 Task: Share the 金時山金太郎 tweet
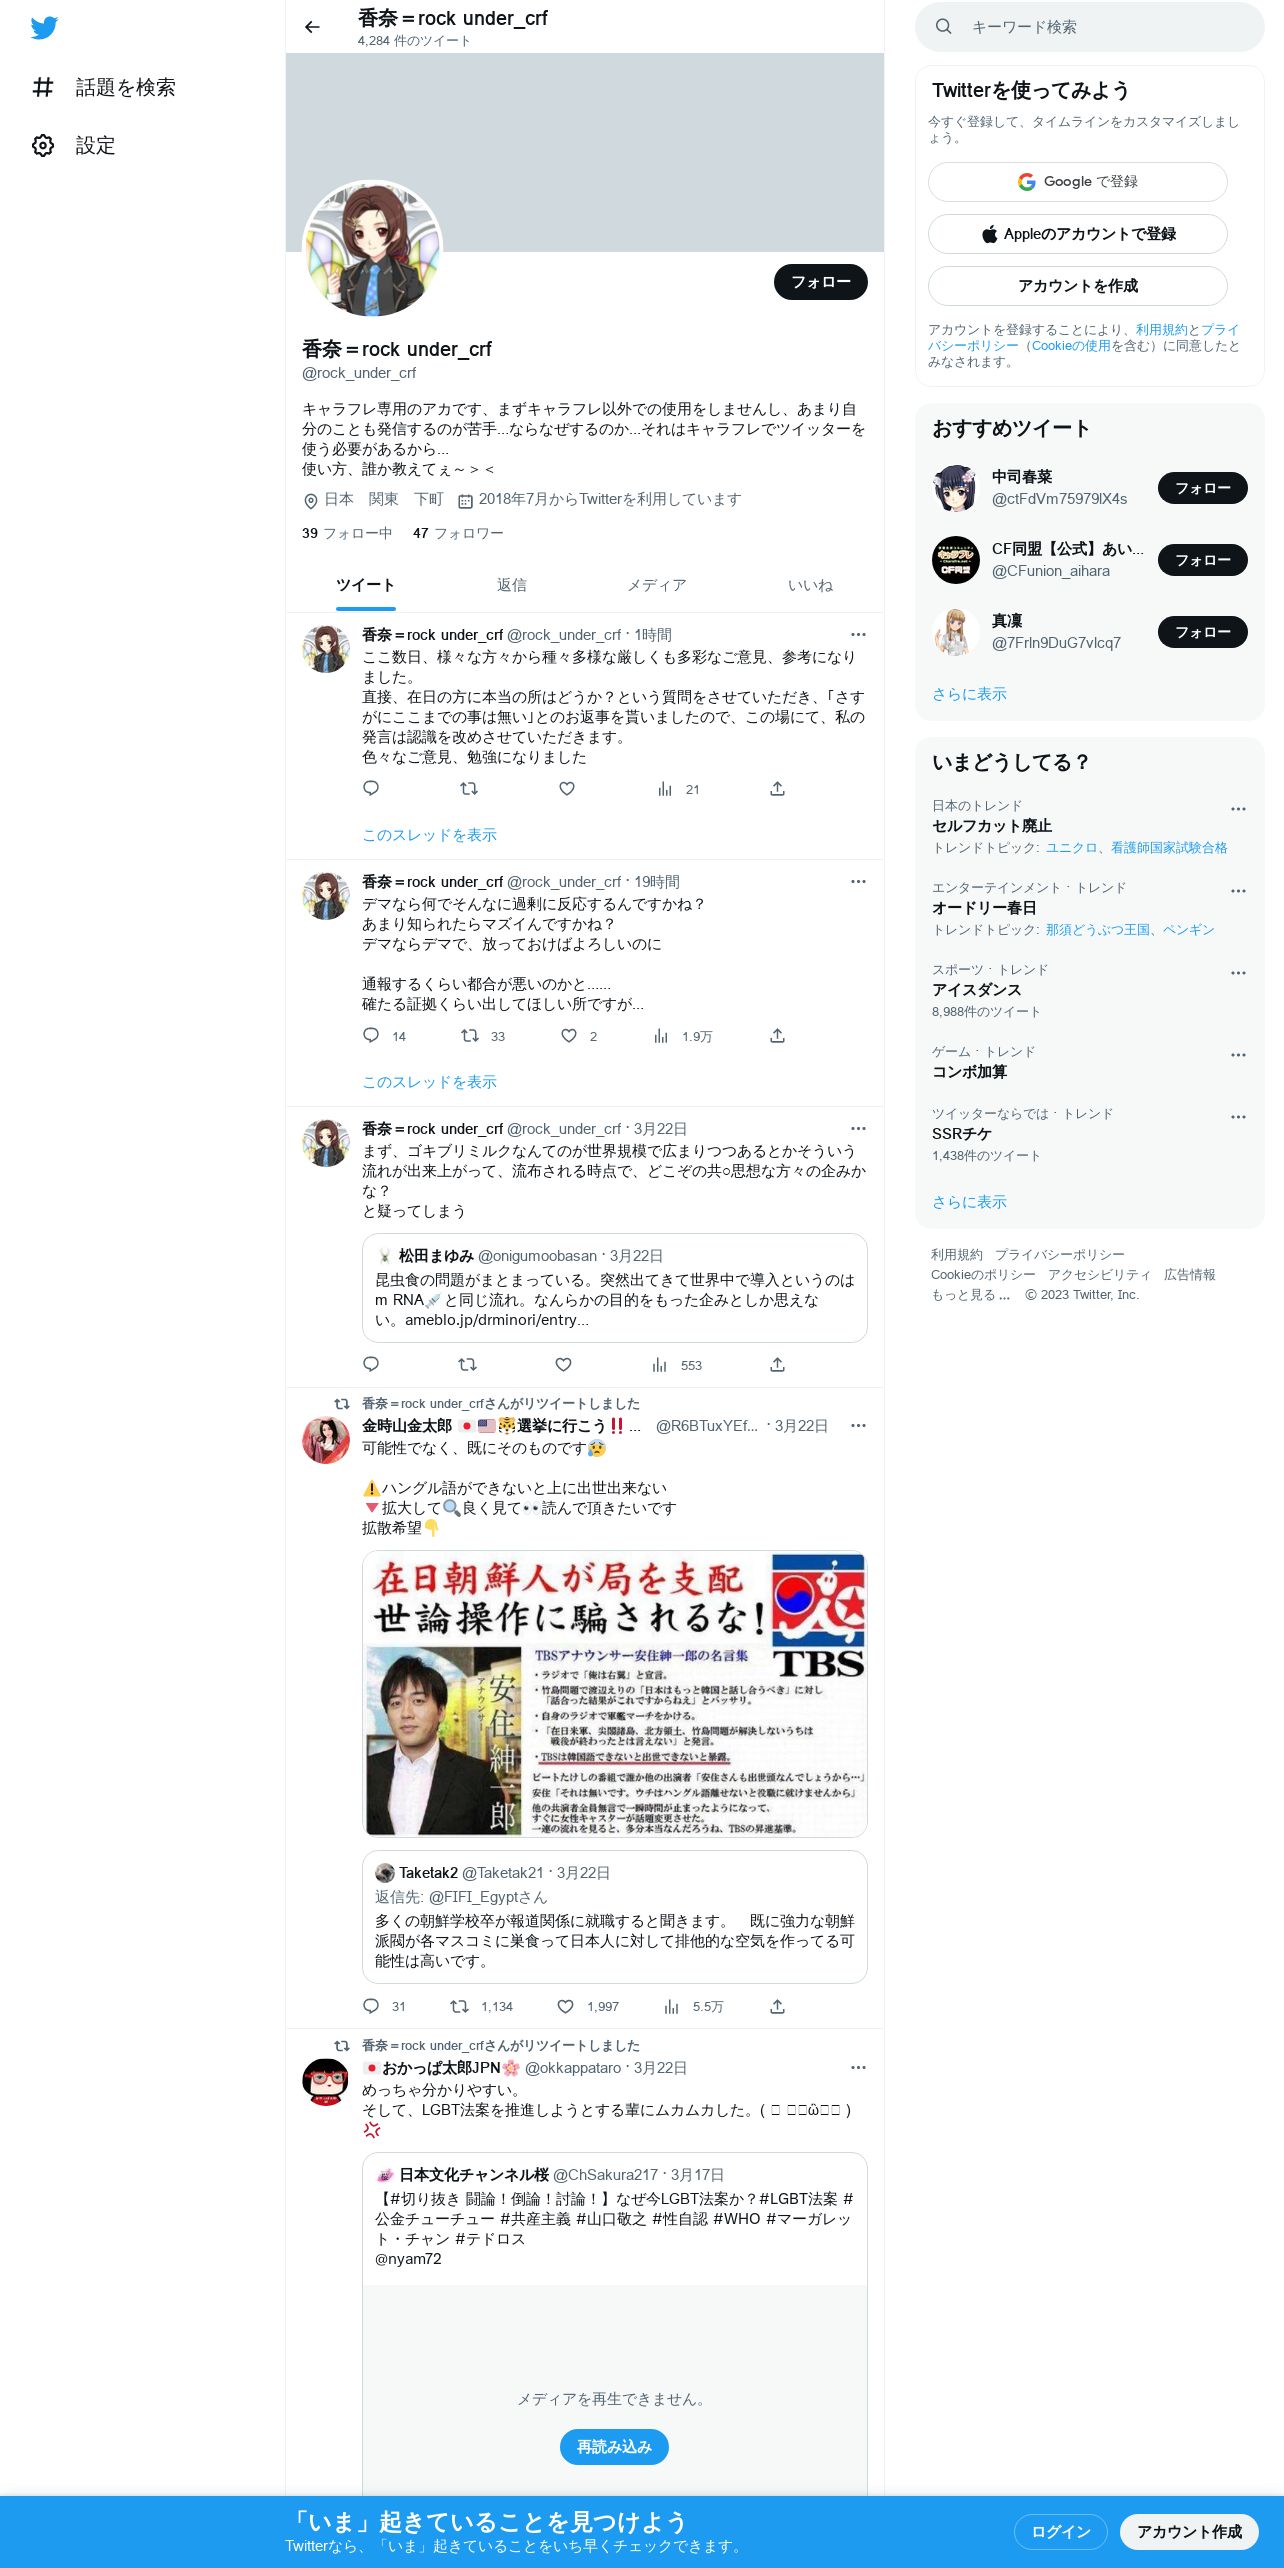pyautogui.click(x=777, y=2007)
